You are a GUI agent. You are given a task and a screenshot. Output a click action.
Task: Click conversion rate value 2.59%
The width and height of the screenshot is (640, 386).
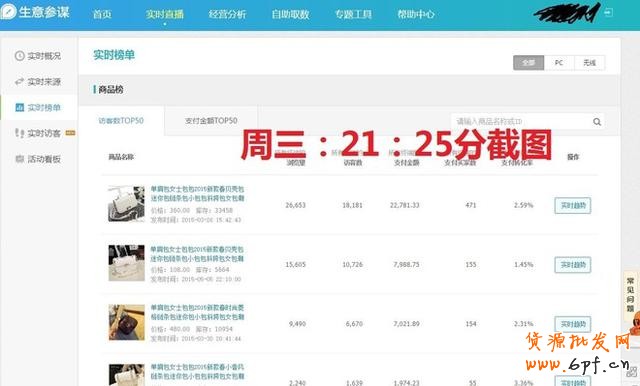523,205
